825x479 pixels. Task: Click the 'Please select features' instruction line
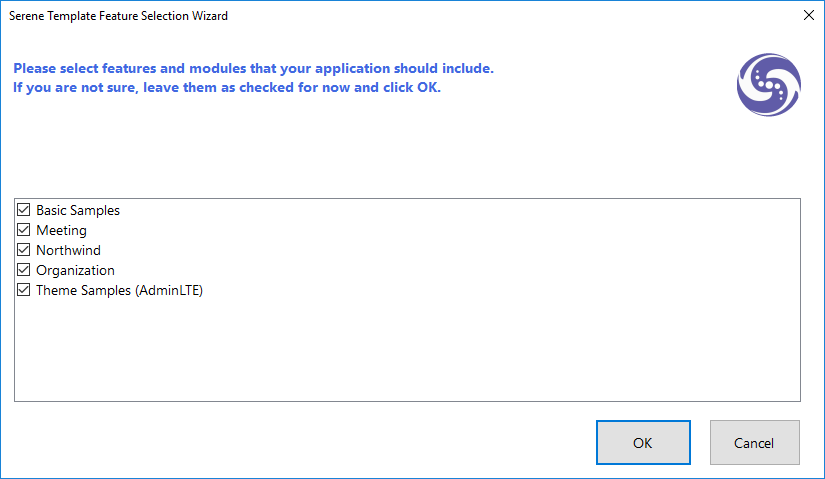click(x=253, y=69)
